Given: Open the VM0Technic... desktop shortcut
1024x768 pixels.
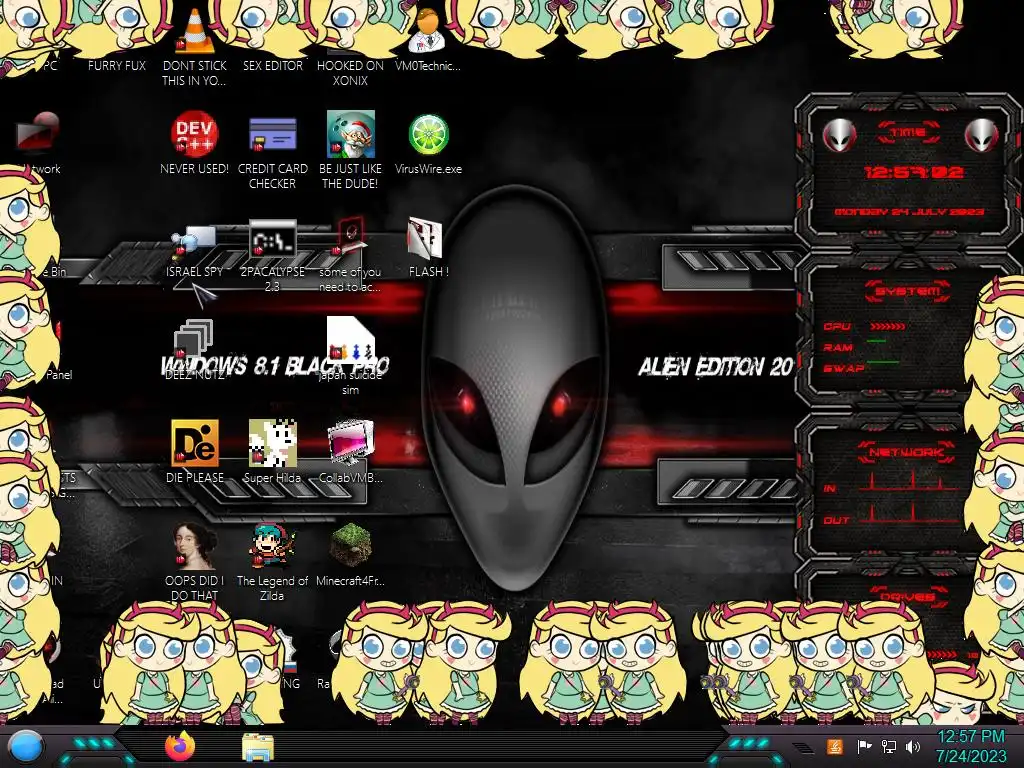Looking at the screenshot, I should click(427, 31).
